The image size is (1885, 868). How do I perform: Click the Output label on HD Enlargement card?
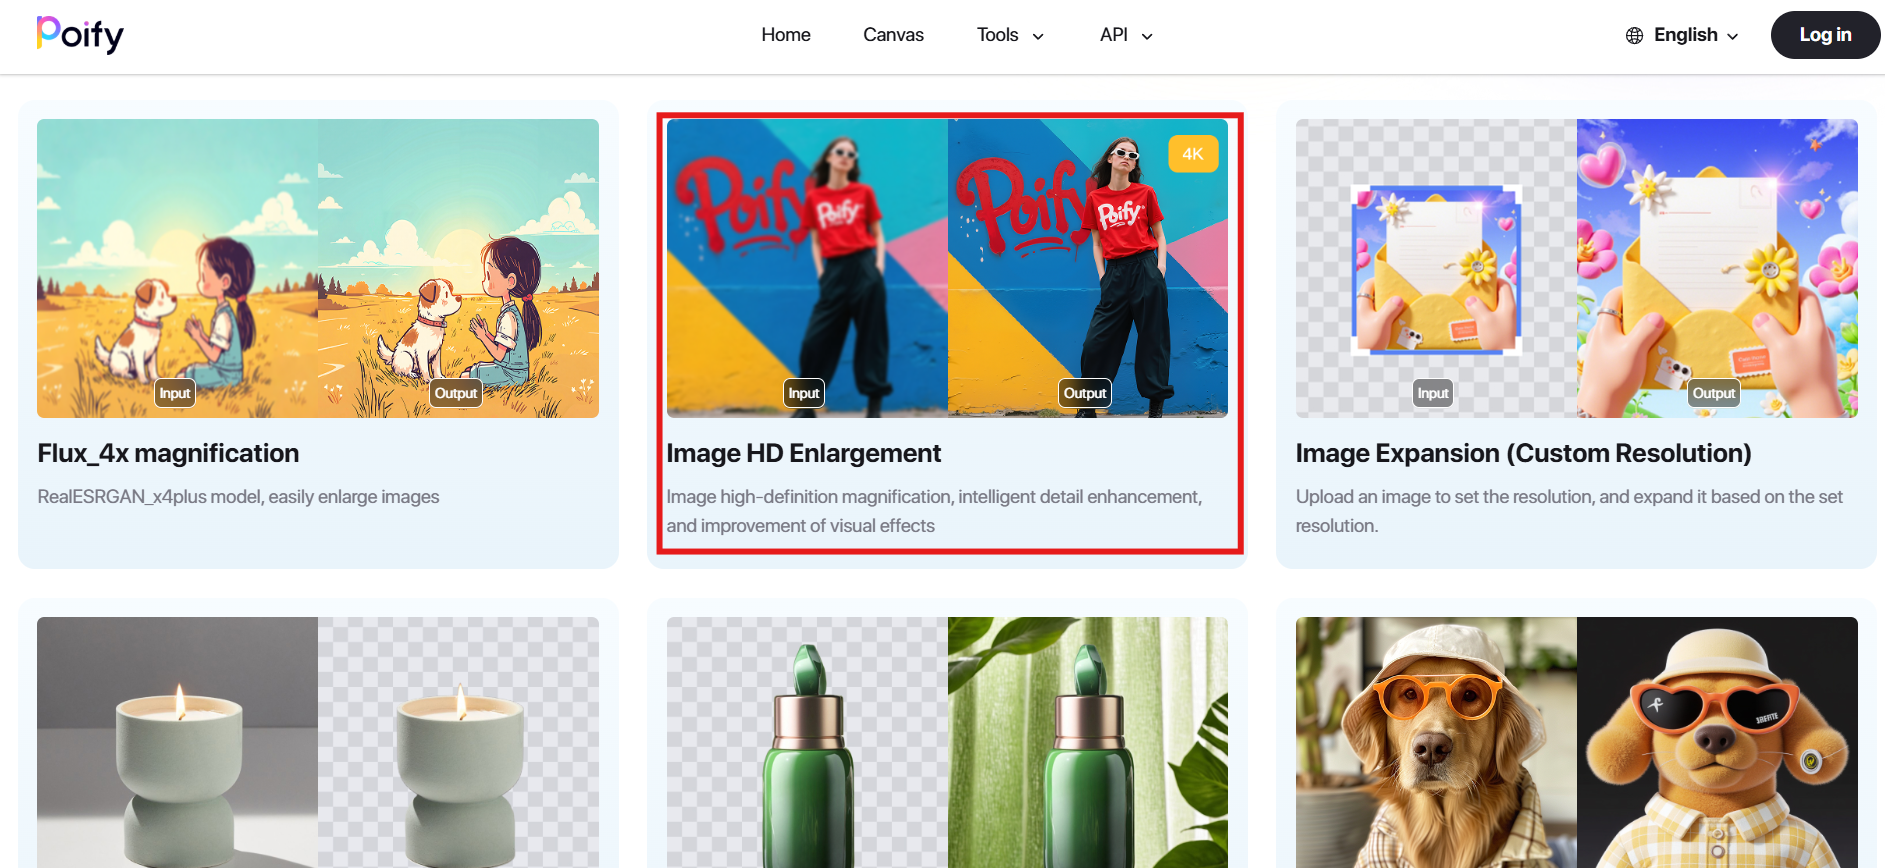[1085, 393]
